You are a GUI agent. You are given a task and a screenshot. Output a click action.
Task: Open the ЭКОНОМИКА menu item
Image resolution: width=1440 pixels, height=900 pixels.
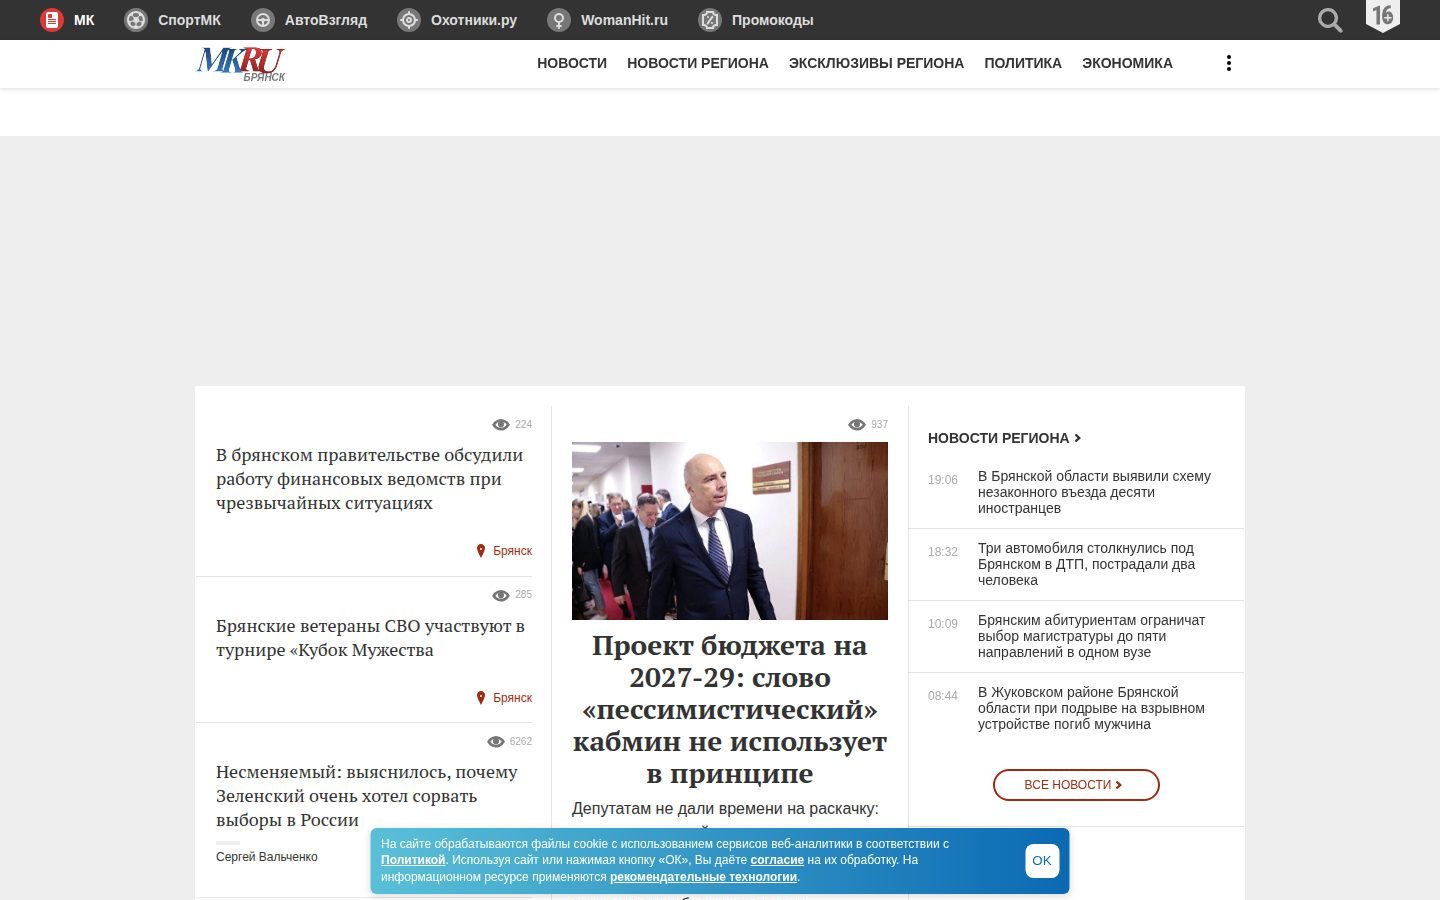[x=1127, y=63]
